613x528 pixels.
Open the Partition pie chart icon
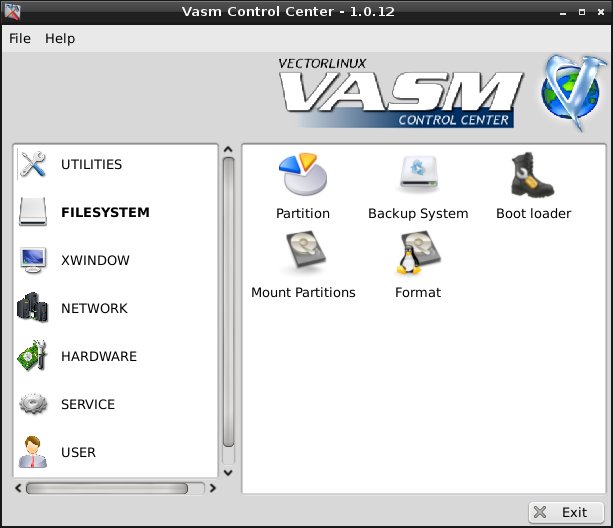pyautogui.click(x=302, y=177)
